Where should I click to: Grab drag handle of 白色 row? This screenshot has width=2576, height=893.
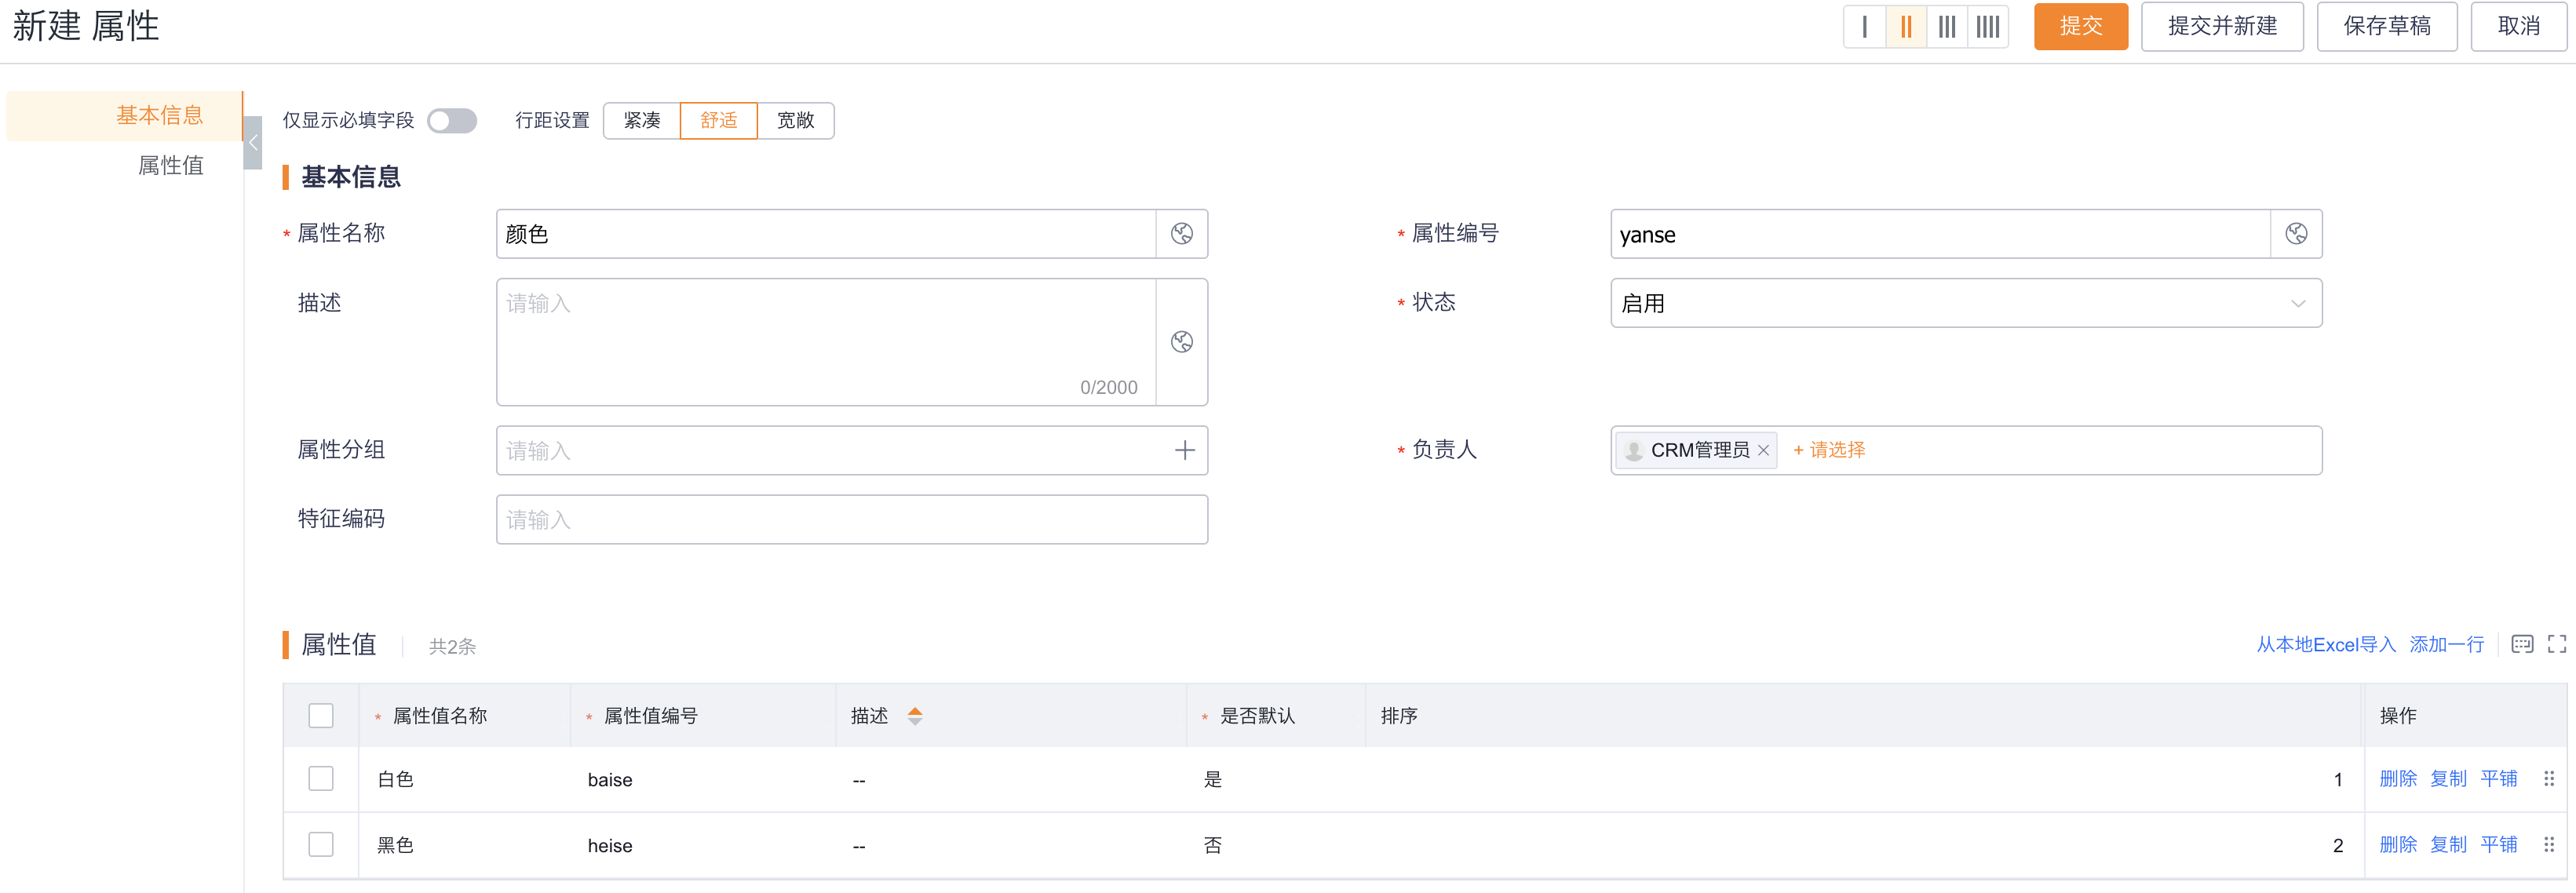coord(2549,779)
